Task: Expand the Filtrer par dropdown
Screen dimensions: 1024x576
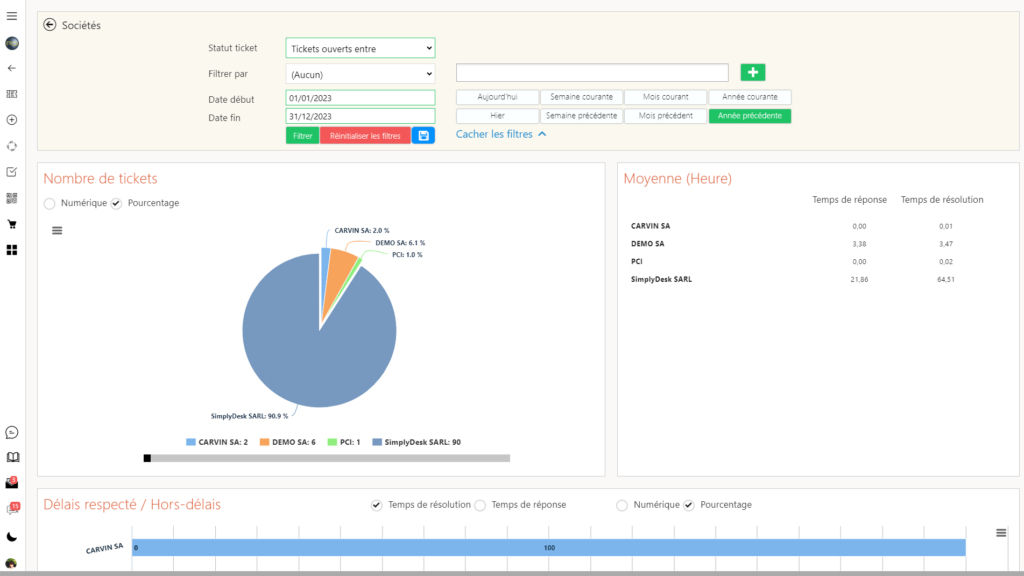Action: point(360,74)
